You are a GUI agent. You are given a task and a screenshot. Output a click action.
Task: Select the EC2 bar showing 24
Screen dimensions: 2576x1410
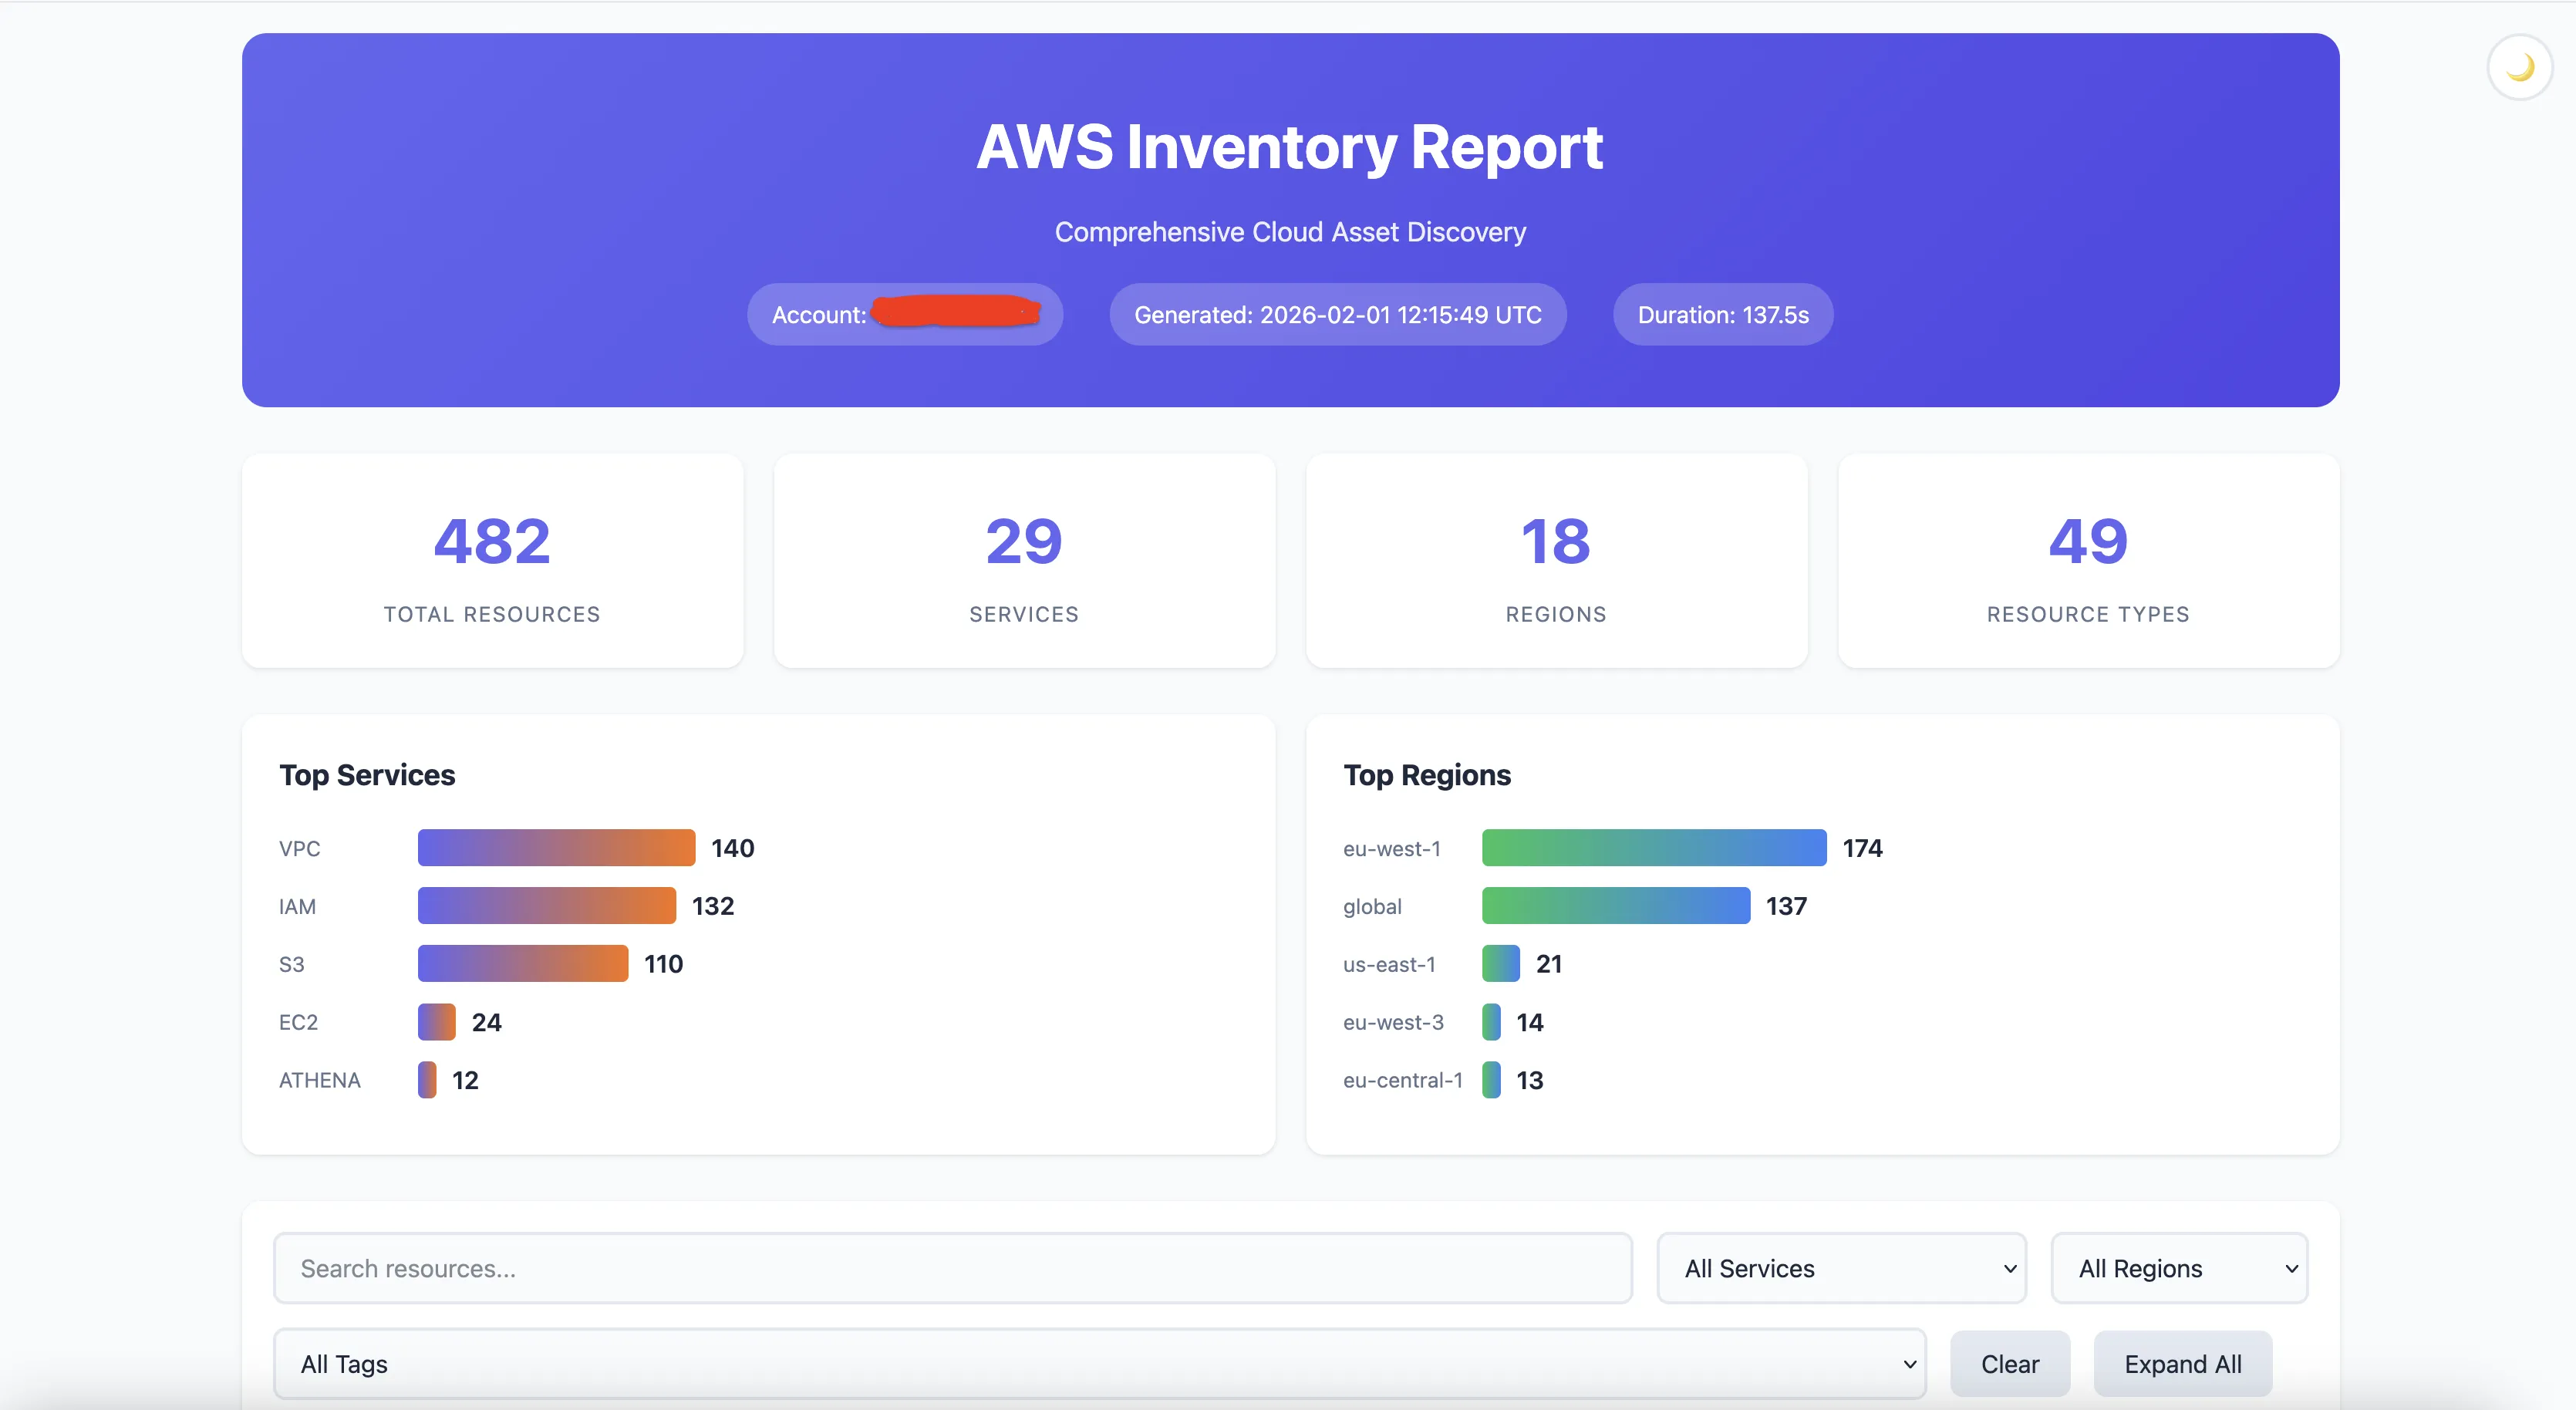coord(434,1021)
